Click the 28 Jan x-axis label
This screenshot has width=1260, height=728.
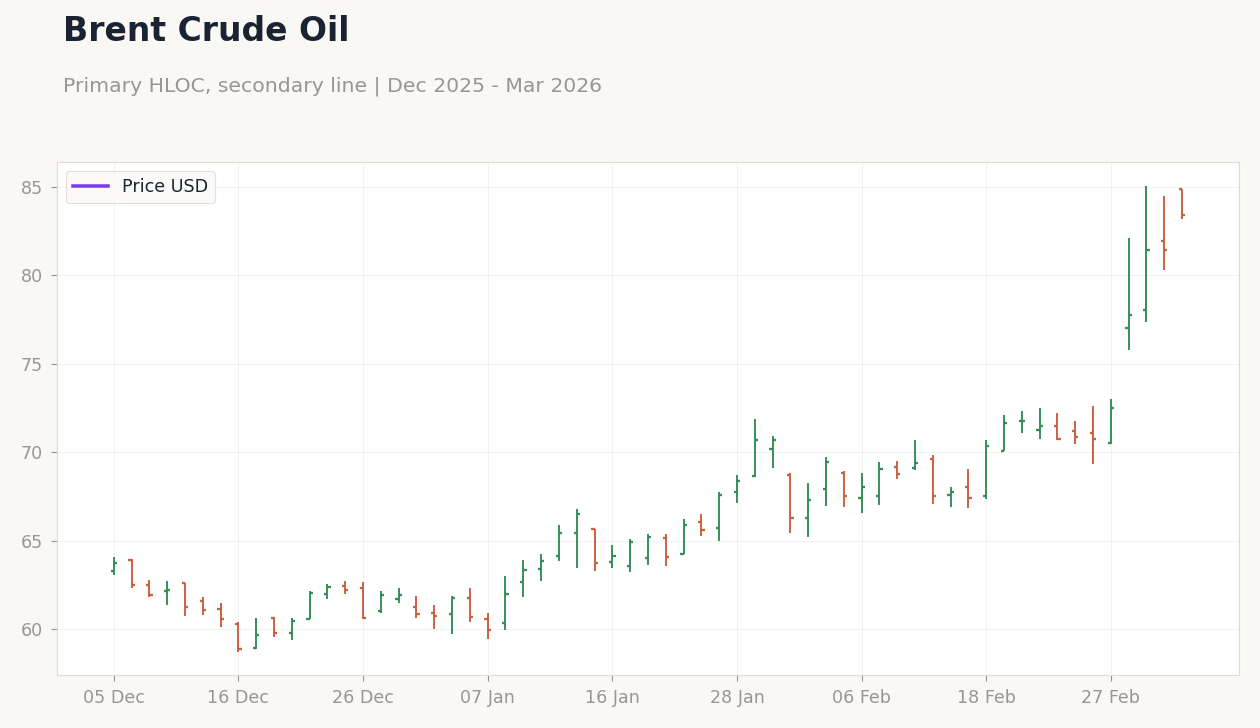tap(737, 698)
